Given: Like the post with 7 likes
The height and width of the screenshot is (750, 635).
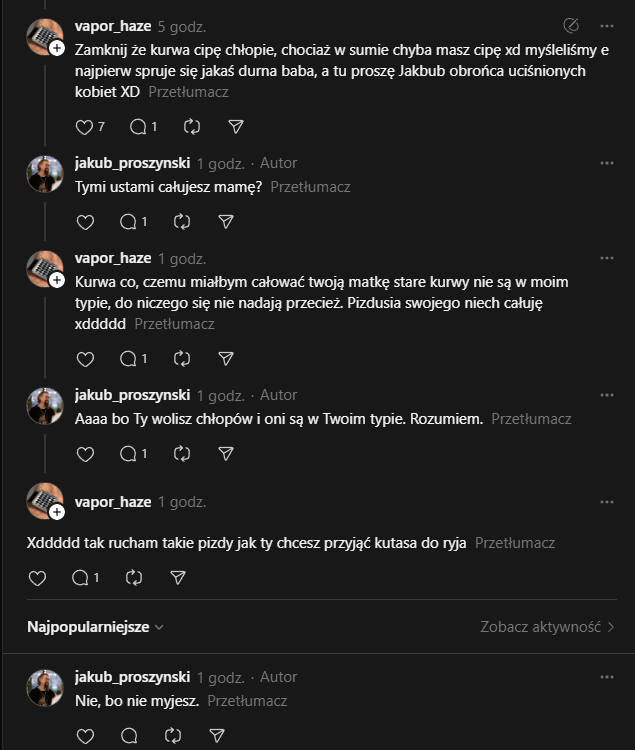Looking at the screenshot, I should coord(84,127).
